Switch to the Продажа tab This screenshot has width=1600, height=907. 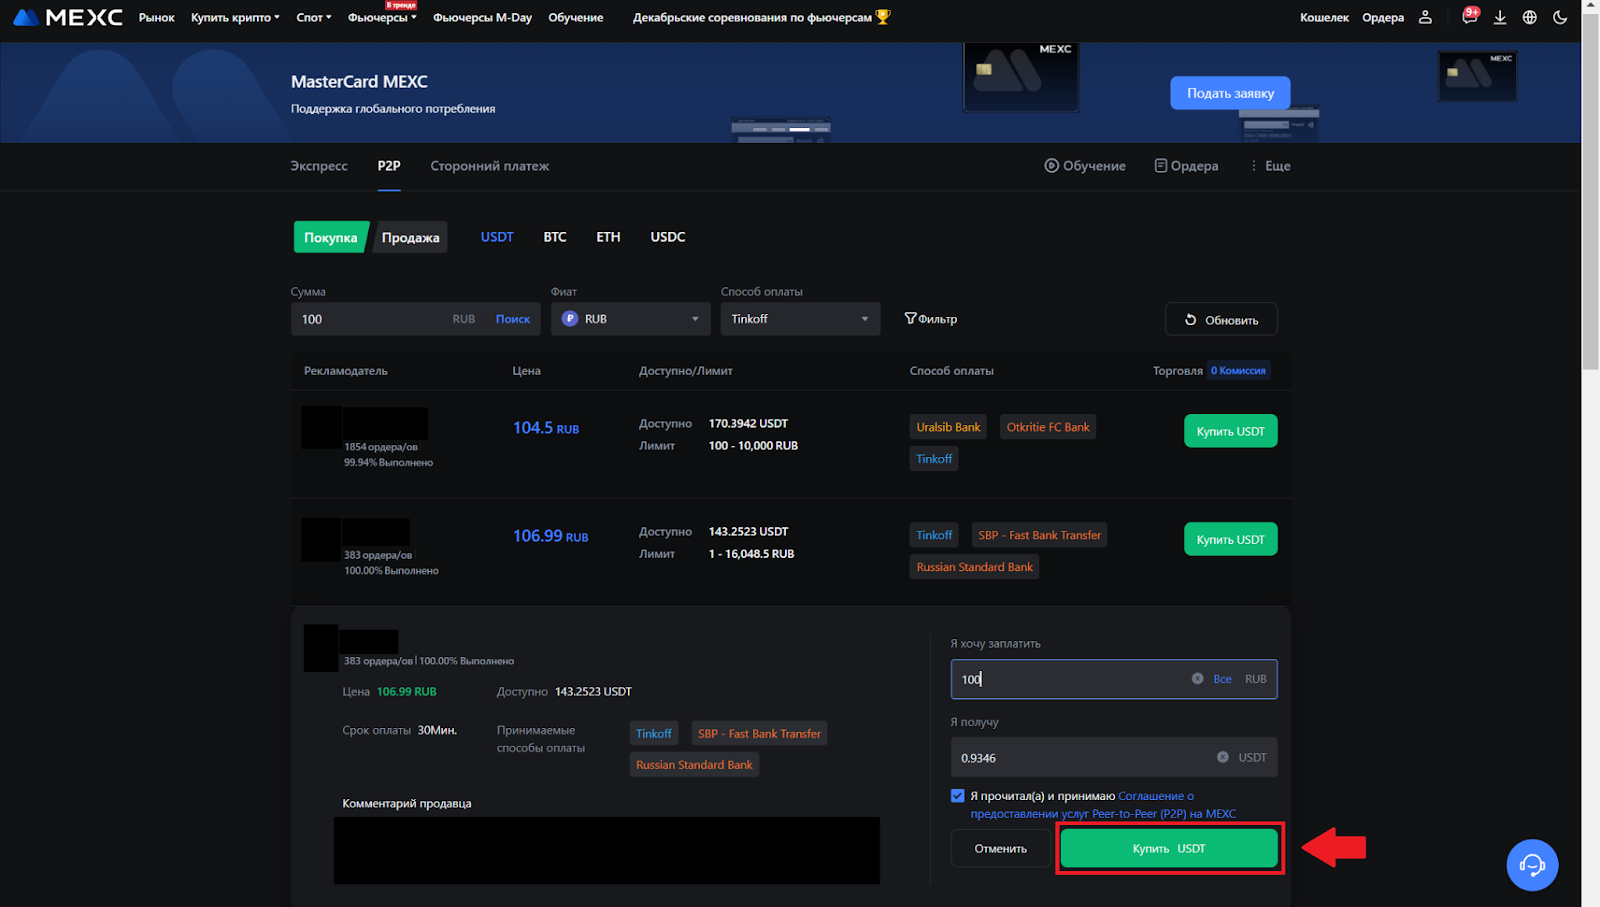click(410, 237)
